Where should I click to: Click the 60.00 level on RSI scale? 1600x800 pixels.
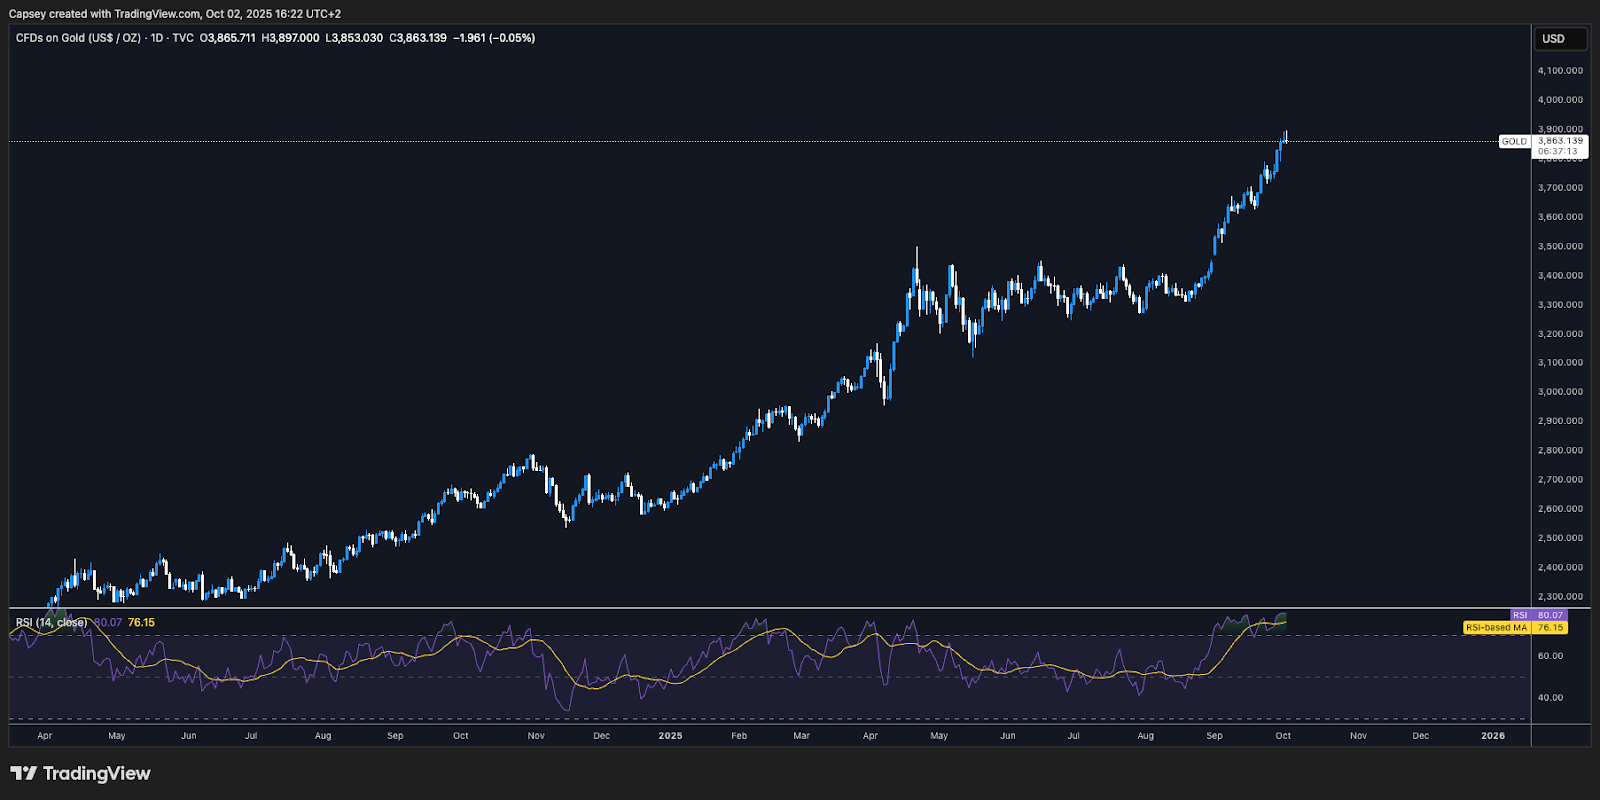click(x=1551, y=656)
